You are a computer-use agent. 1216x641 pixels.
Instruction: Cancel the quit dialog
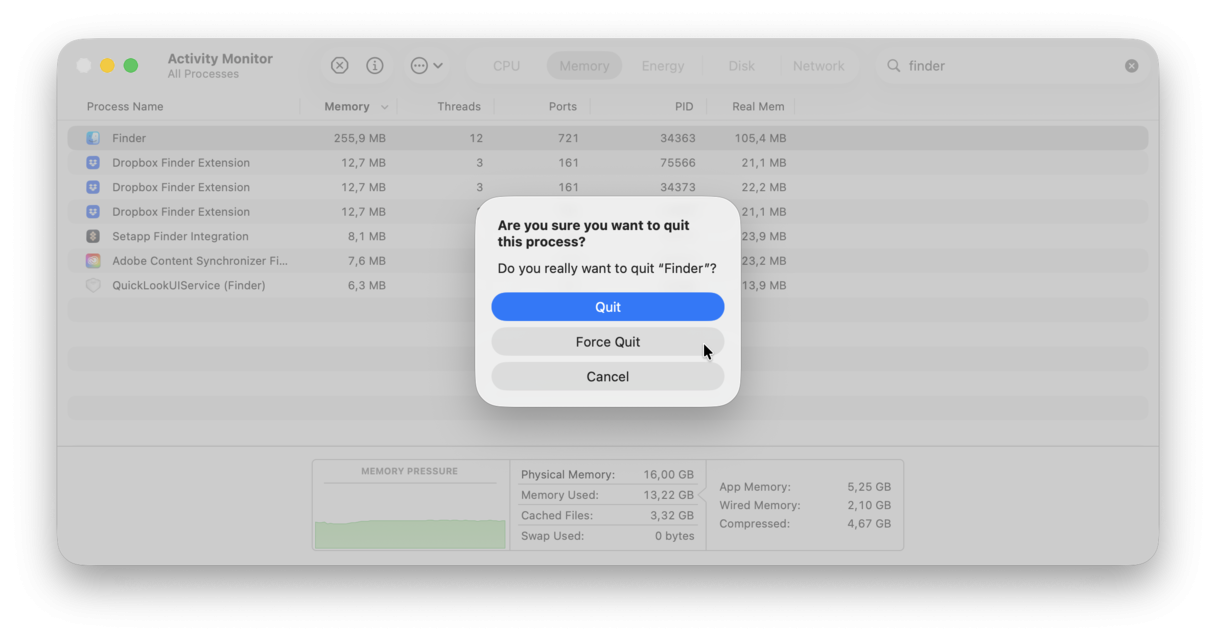(x=607, y=376)
